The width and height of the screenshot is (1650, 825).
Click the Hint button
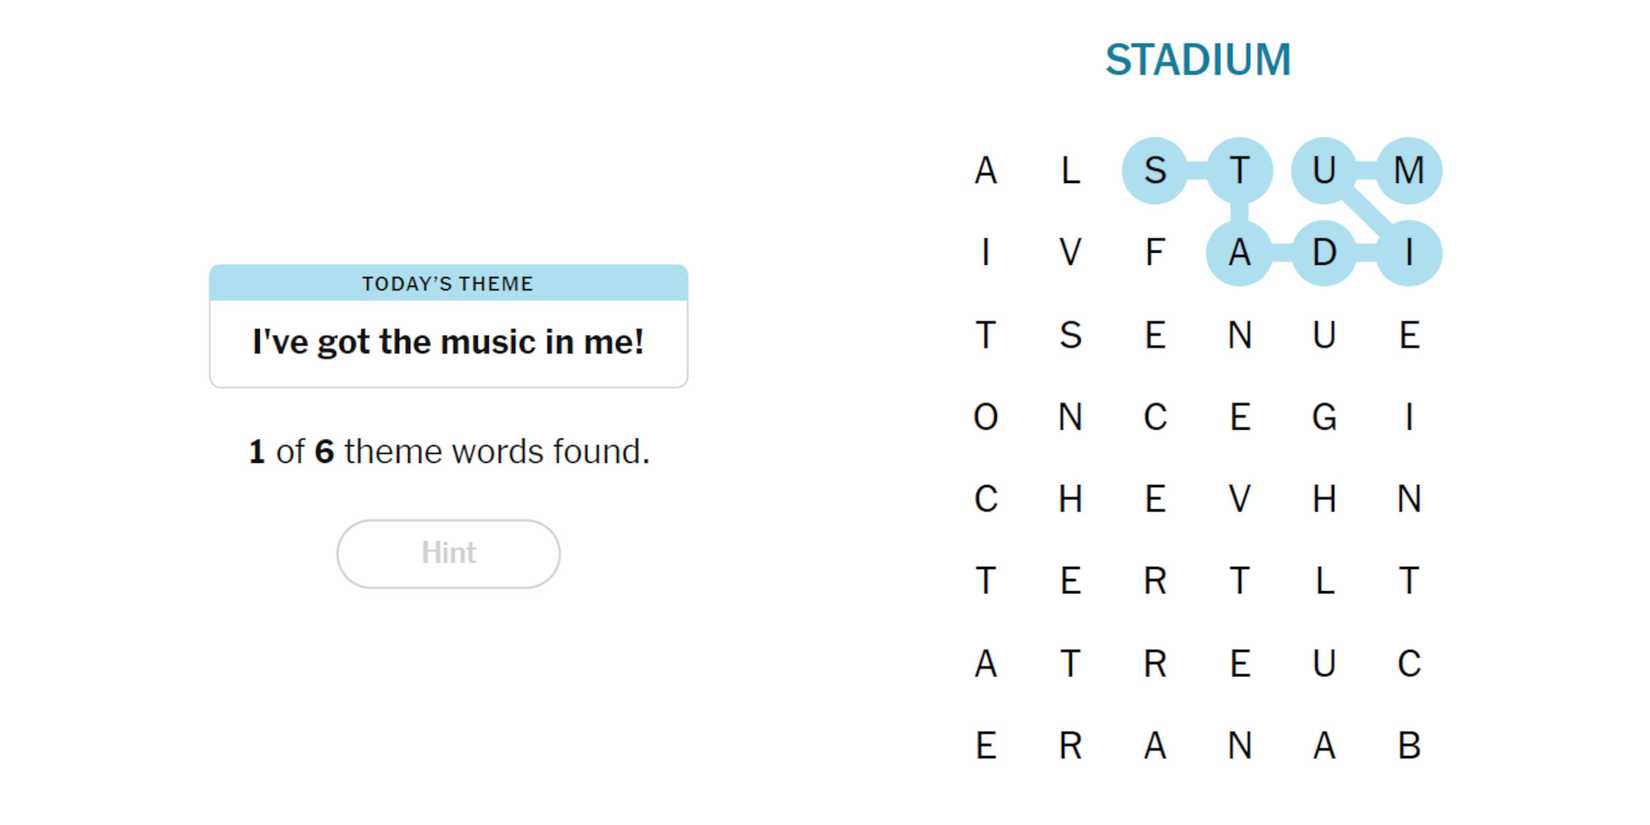[448, 553]
